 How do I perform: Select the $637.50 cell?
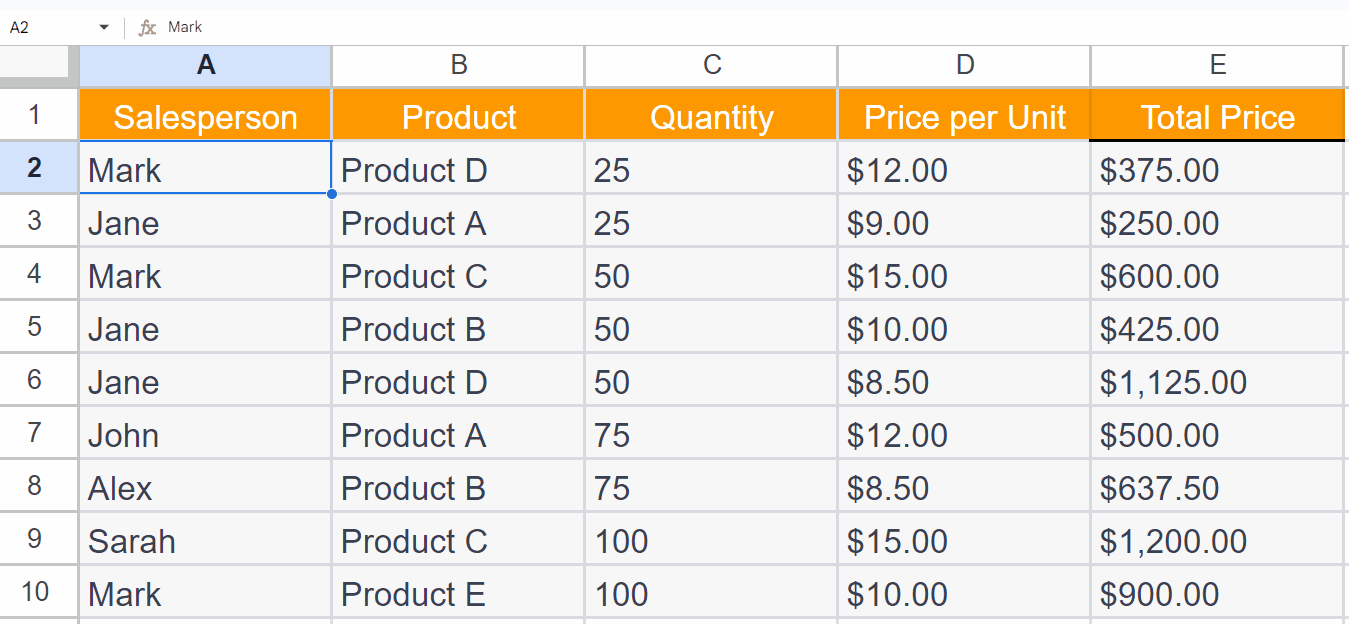[x=1217, y=488]
